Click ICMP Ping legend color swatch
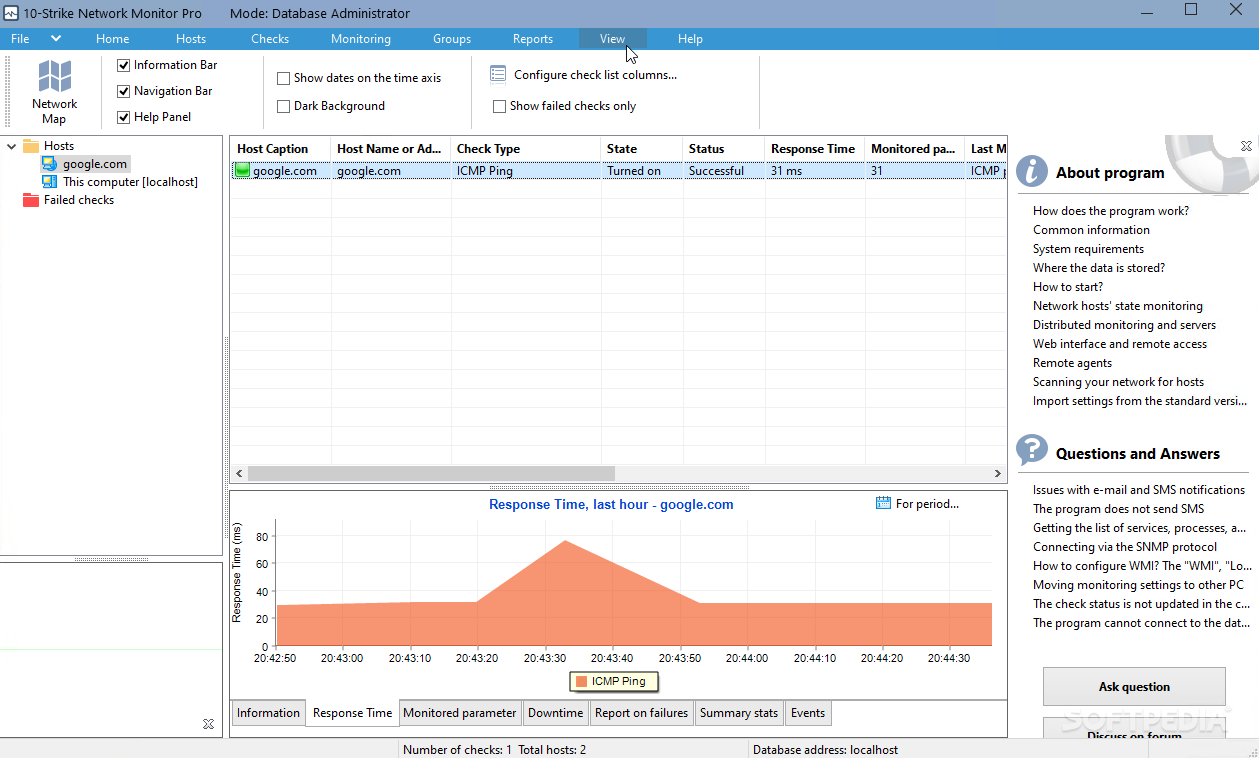This screenshot has width=1259, height=758. coord(581,681)
